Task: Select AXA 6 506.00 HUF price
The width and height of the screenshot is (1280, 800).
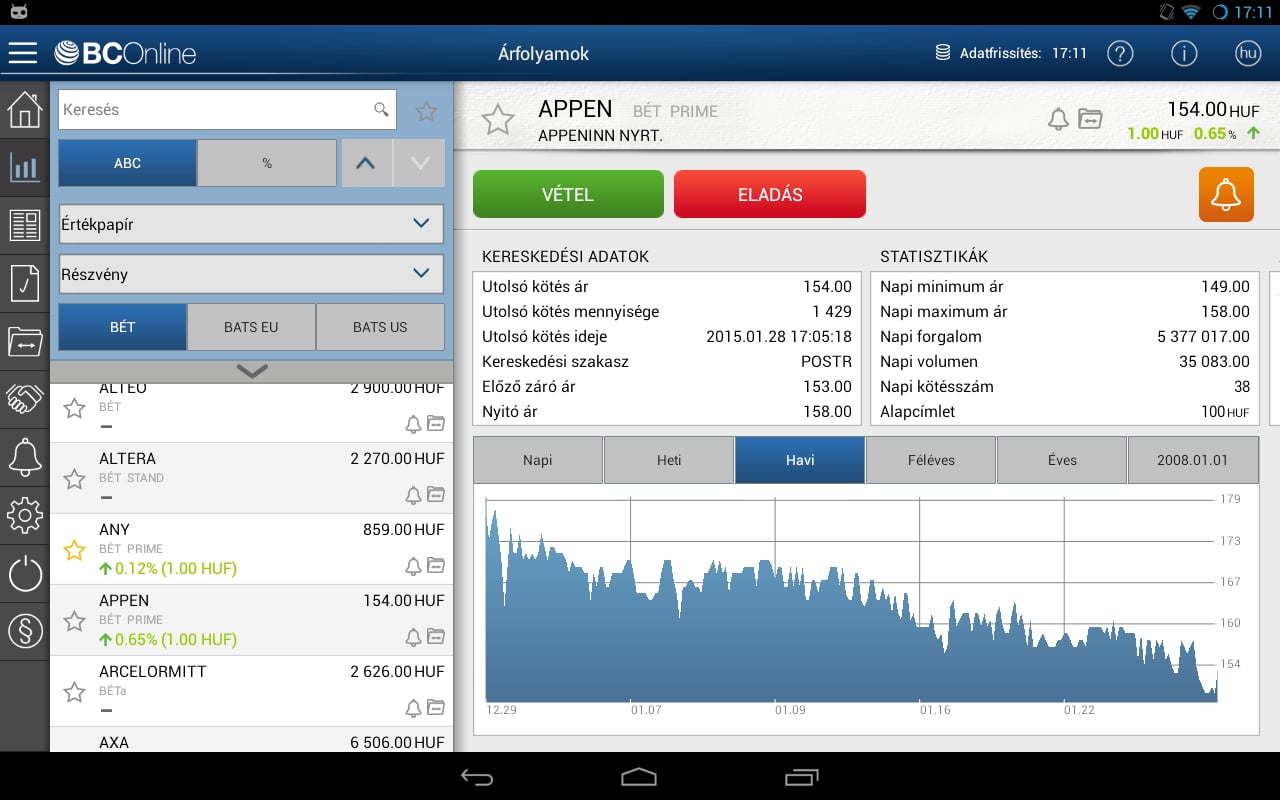Action: pos(397,742)
